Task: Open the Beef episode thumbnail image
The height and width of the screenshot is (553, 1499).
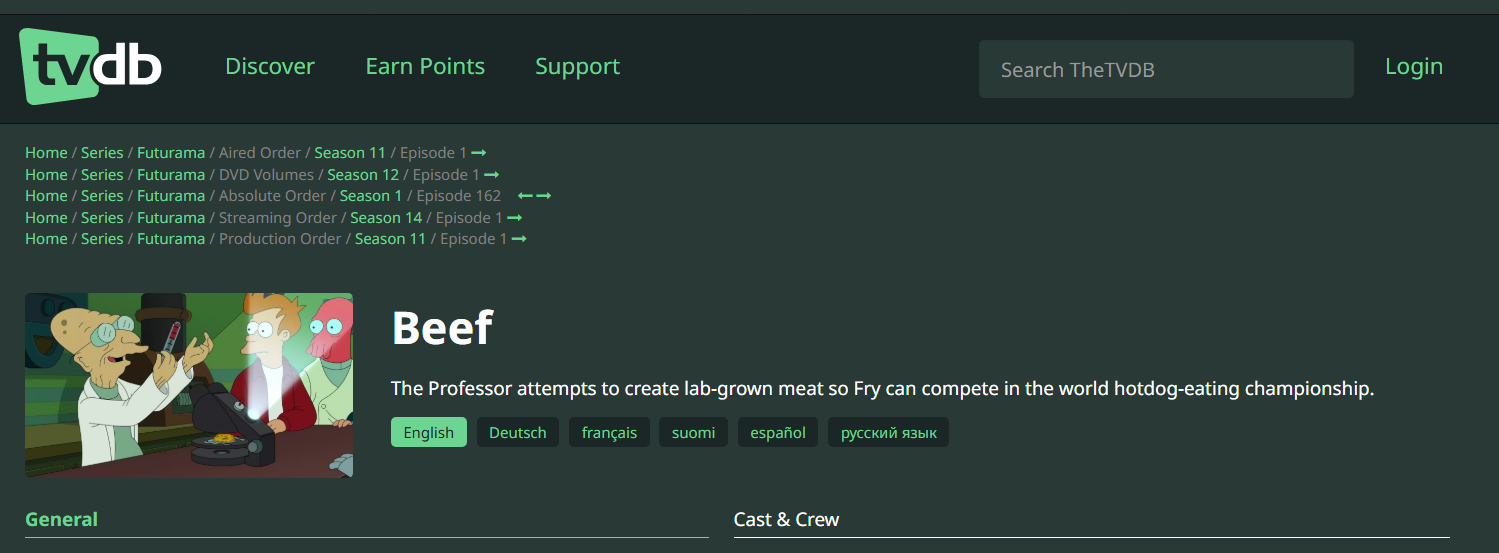Action: pos(189,385)
